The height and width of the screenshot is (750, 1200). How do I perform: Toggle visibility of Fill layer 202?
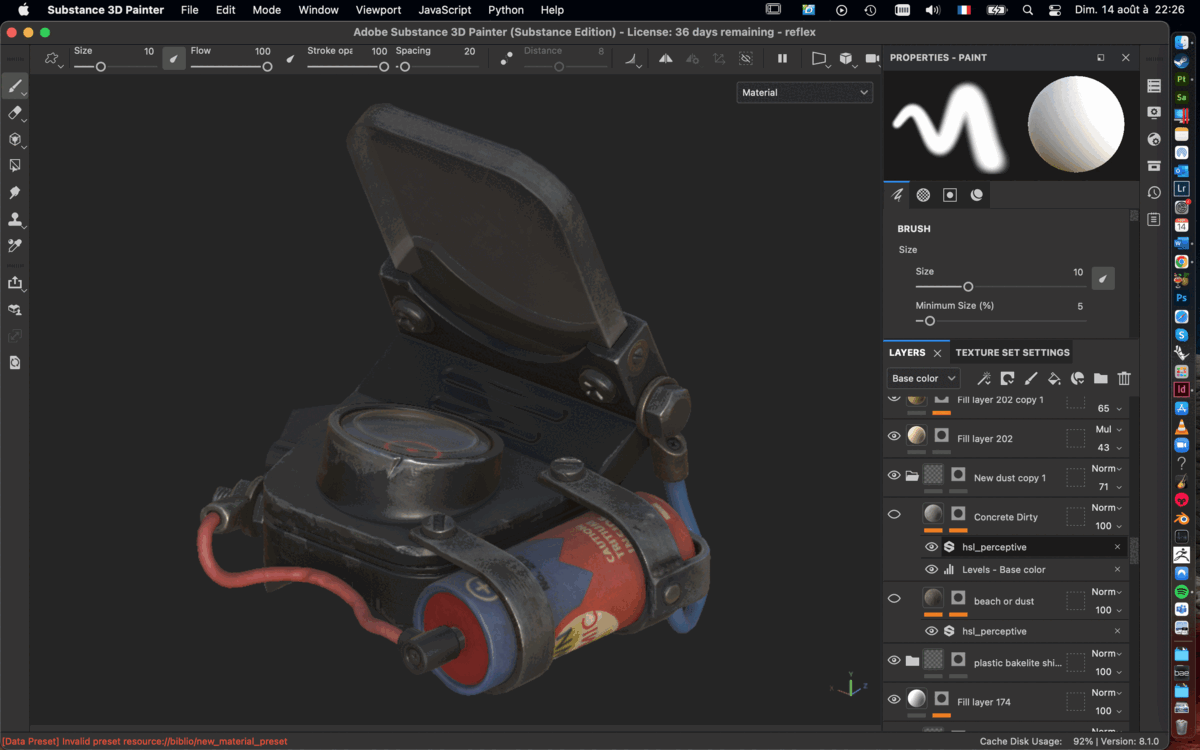893,436
